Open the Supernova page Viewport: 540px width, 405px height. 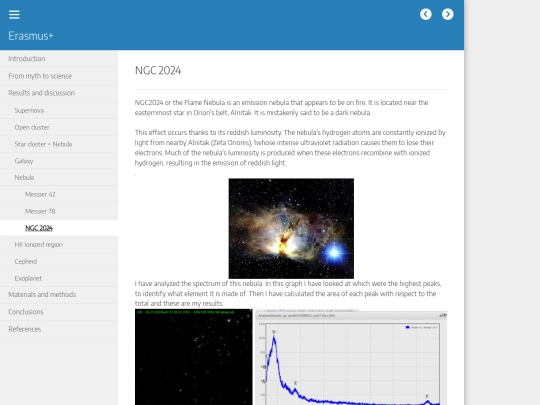click(59, 110)
